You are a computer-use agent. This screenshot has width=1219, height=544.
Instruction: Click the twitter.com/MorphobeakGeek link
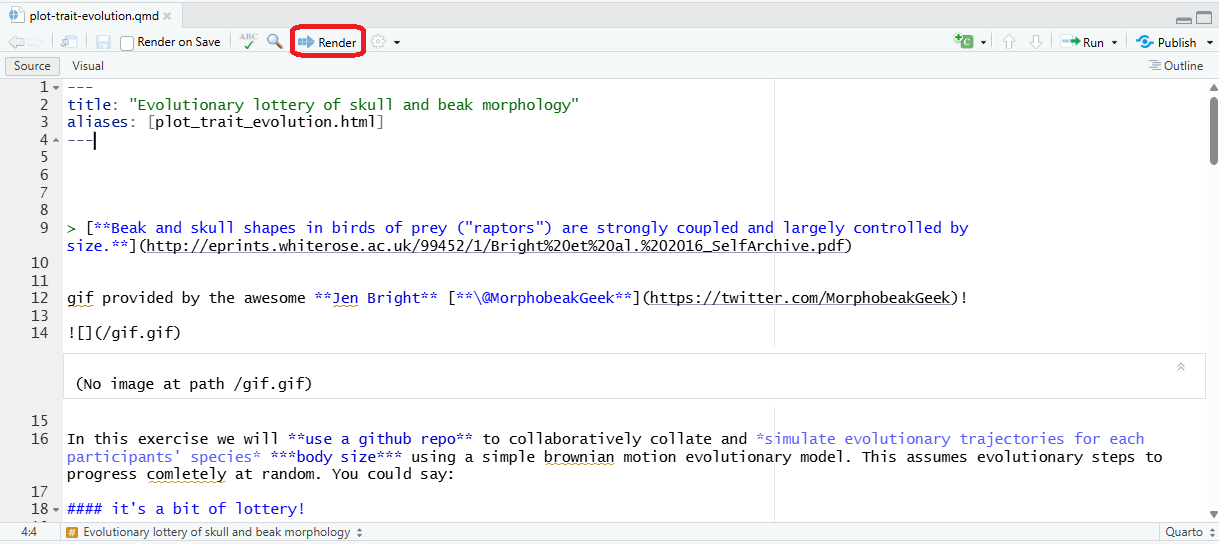click(801, 298)
